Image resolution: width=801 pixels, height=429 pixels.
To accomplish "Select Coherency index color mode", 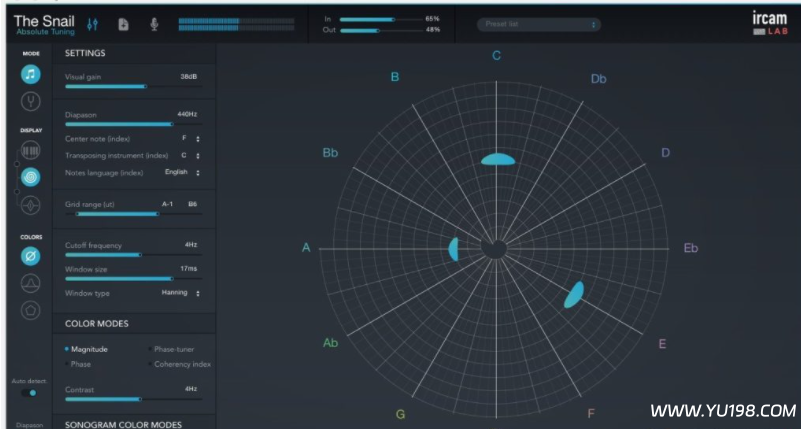I will tap(180, 364).
